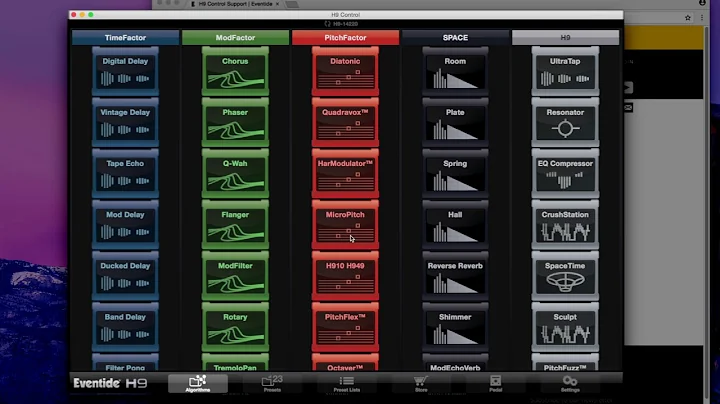The width and height of the screenshot is (720, 404).
Task: Click the H9 column header
Action: (x=565, y=38)
